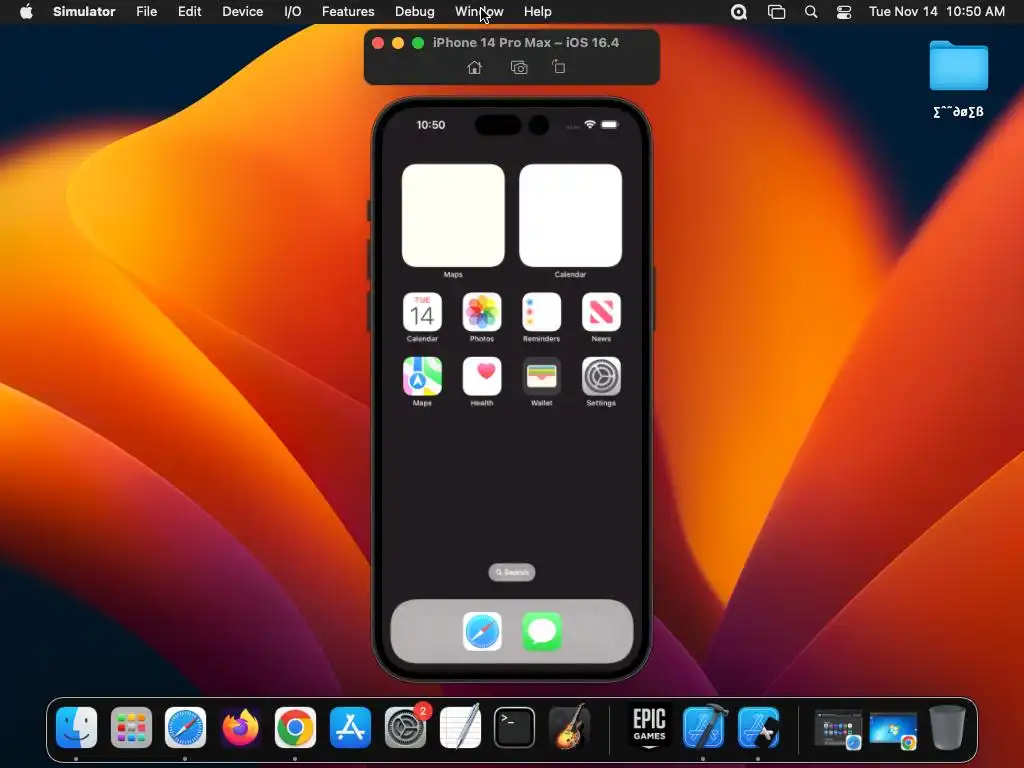This screenshot has width=1024, height=768.
Task: Open Terminal from the Dock
Action: 515,727
